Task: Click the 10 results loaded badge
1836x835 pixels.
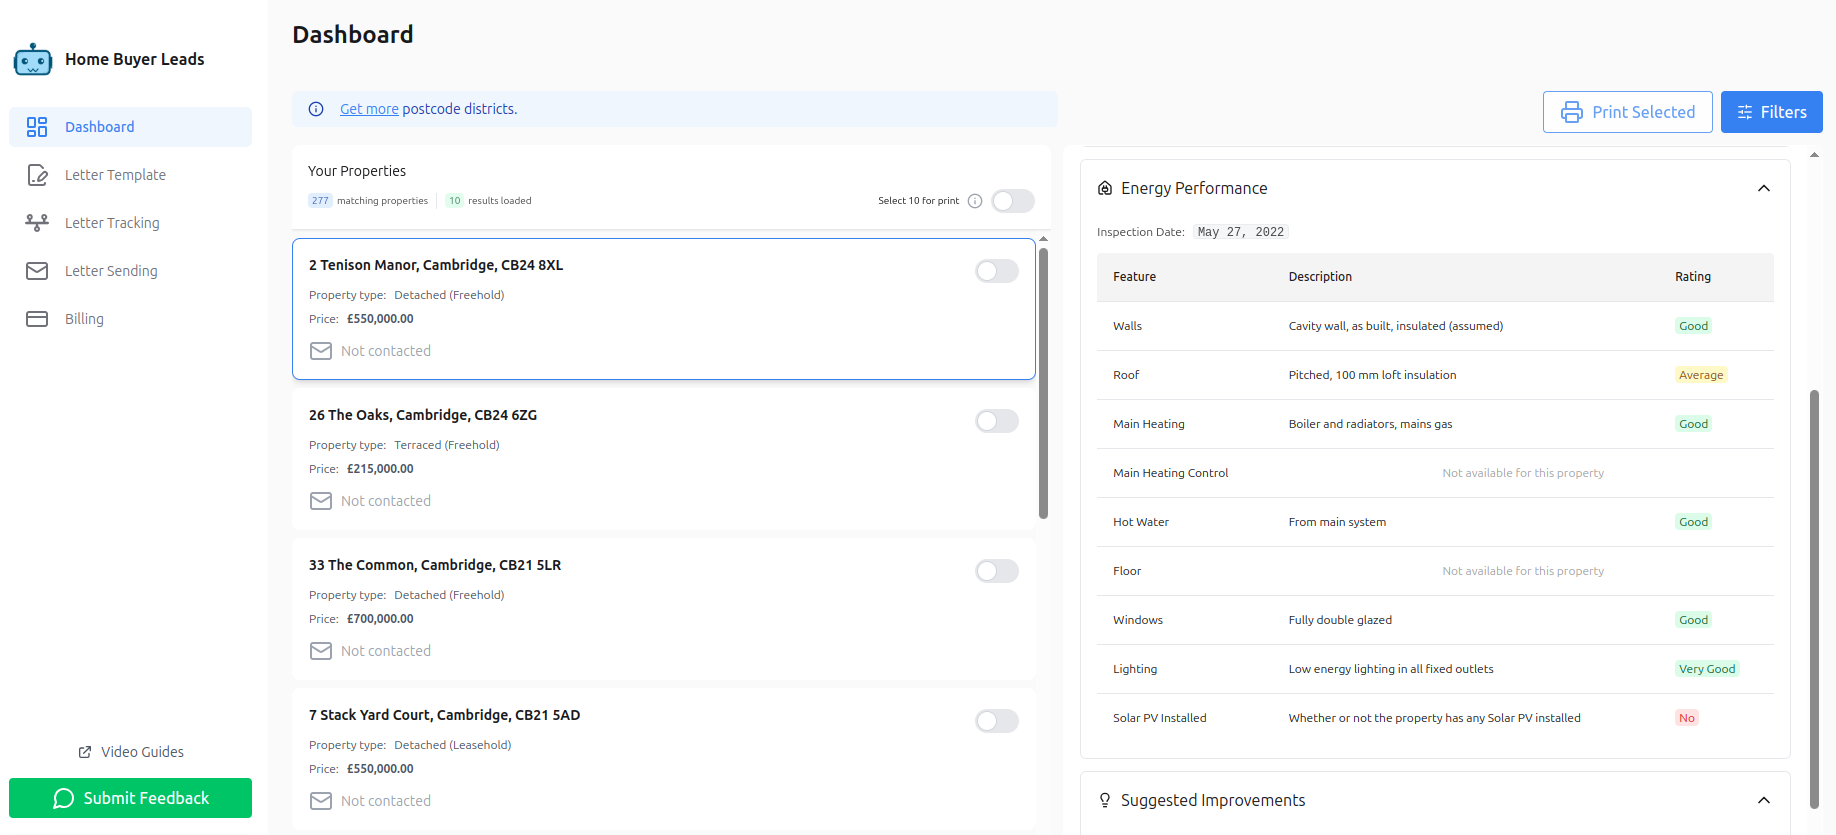Action: 455,201
